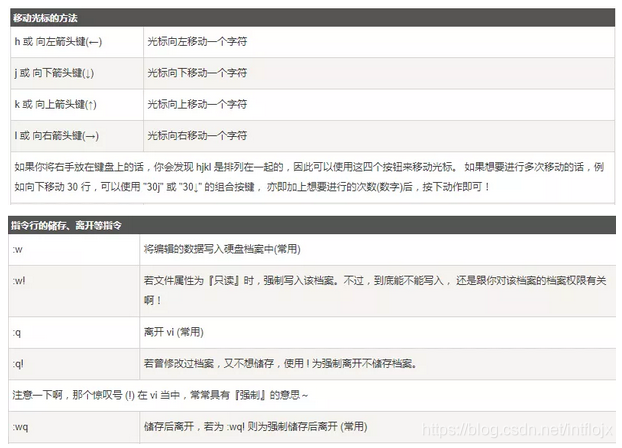Select the '移动光标的方法' table header
This screenshot has height=448, width=622.
(313, 18)
